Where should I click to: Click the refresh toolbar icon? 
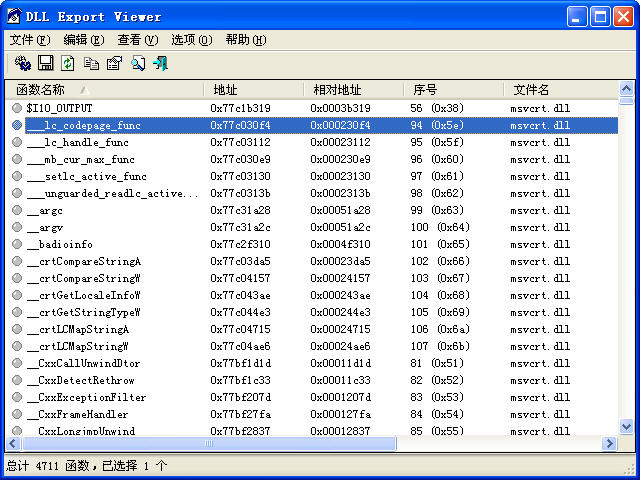(x=68, y=63)
